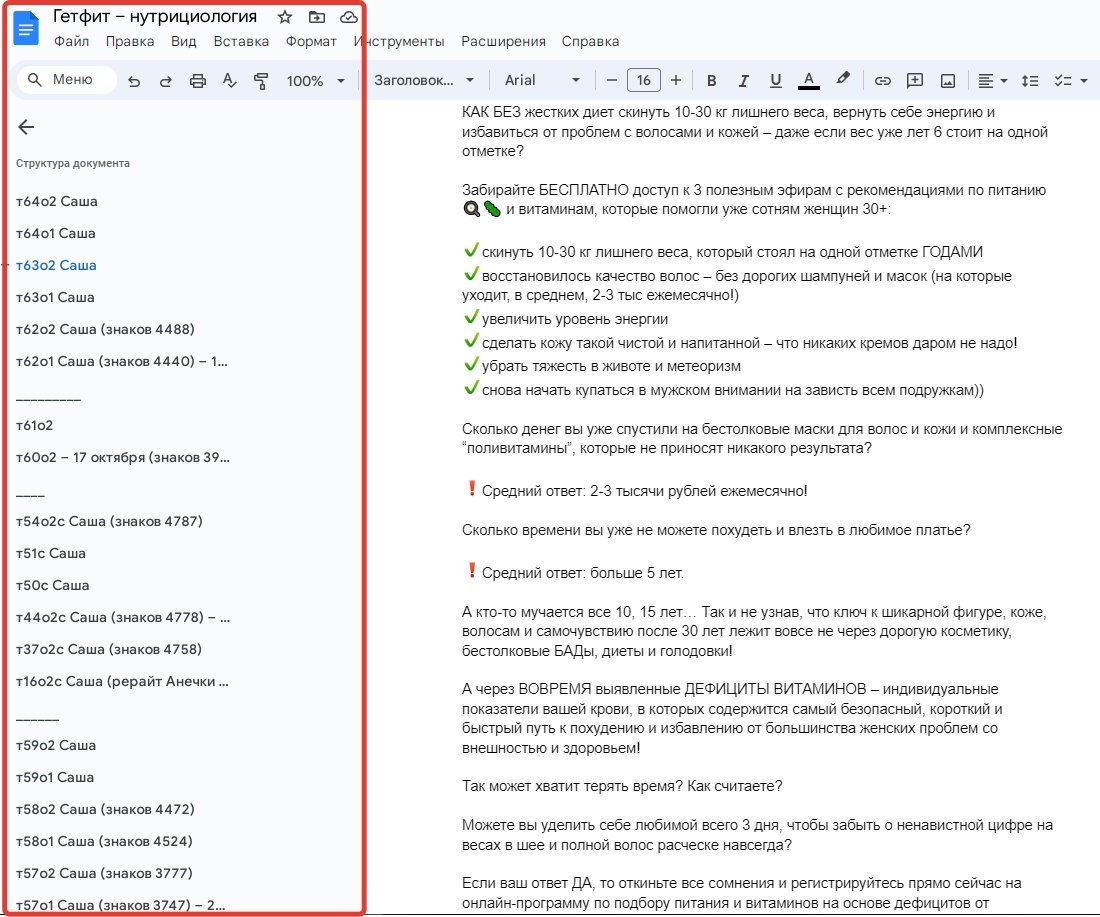Screen dimensions: 1100x917
Task: Activate the paint format tool
Action: [x=261, y=81]
